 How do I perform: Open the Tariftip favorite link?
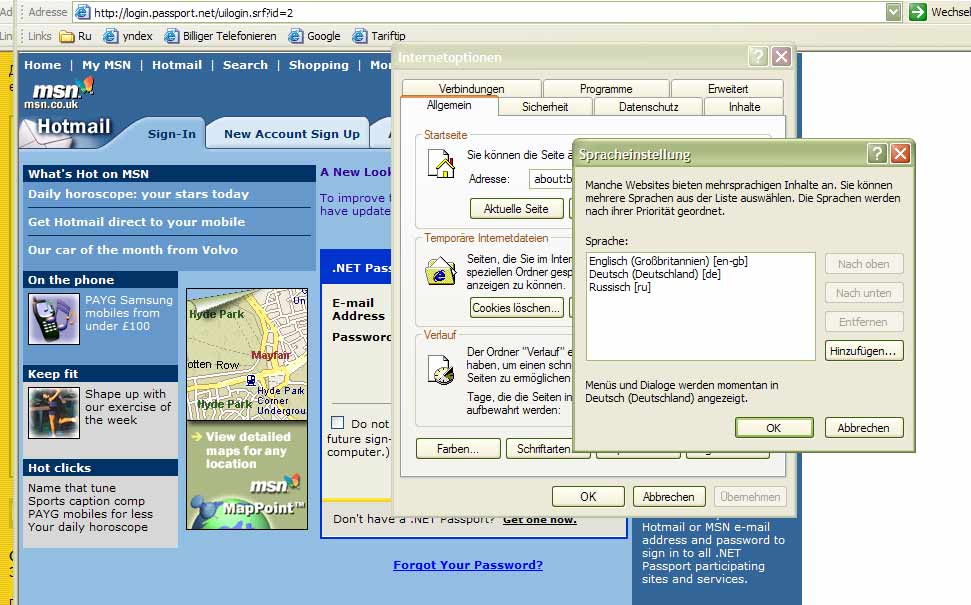click(379, 36)
